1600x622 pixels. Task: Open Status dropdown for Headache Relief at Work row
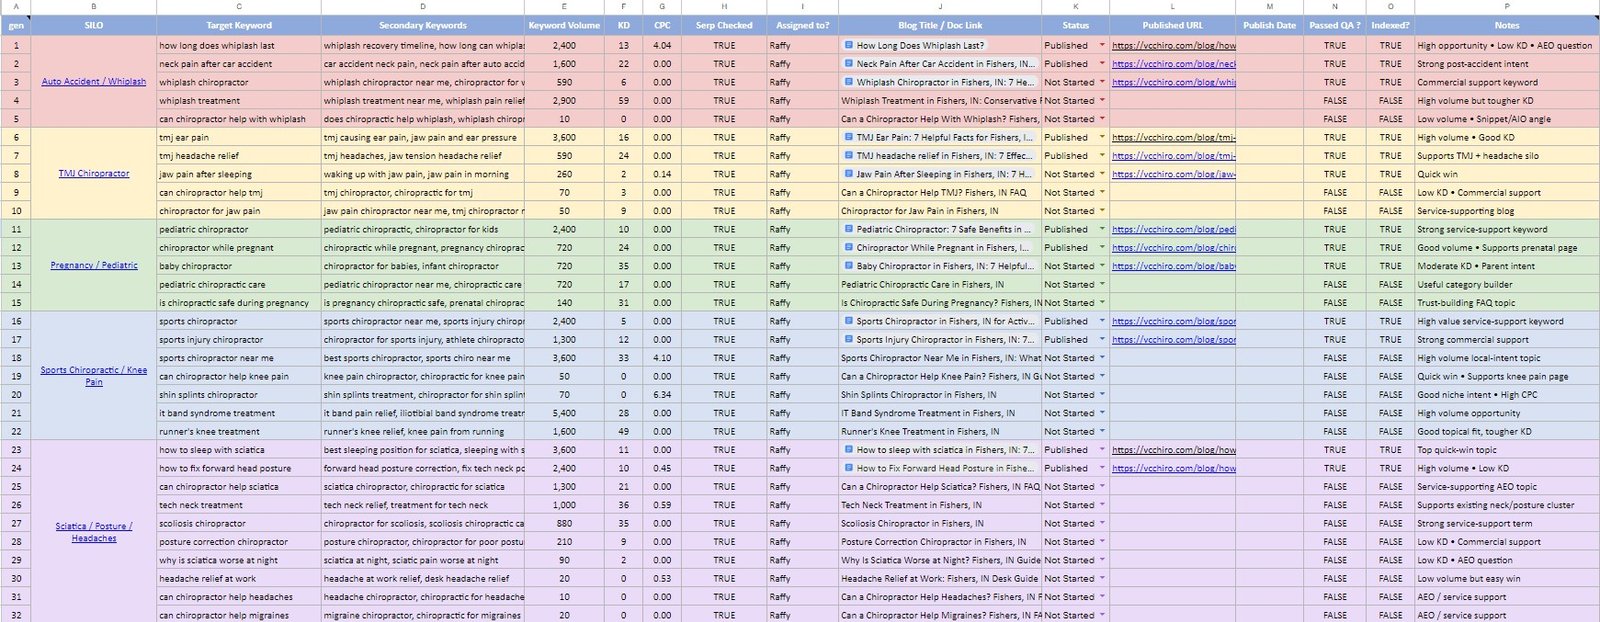[x=1102, y=578]
